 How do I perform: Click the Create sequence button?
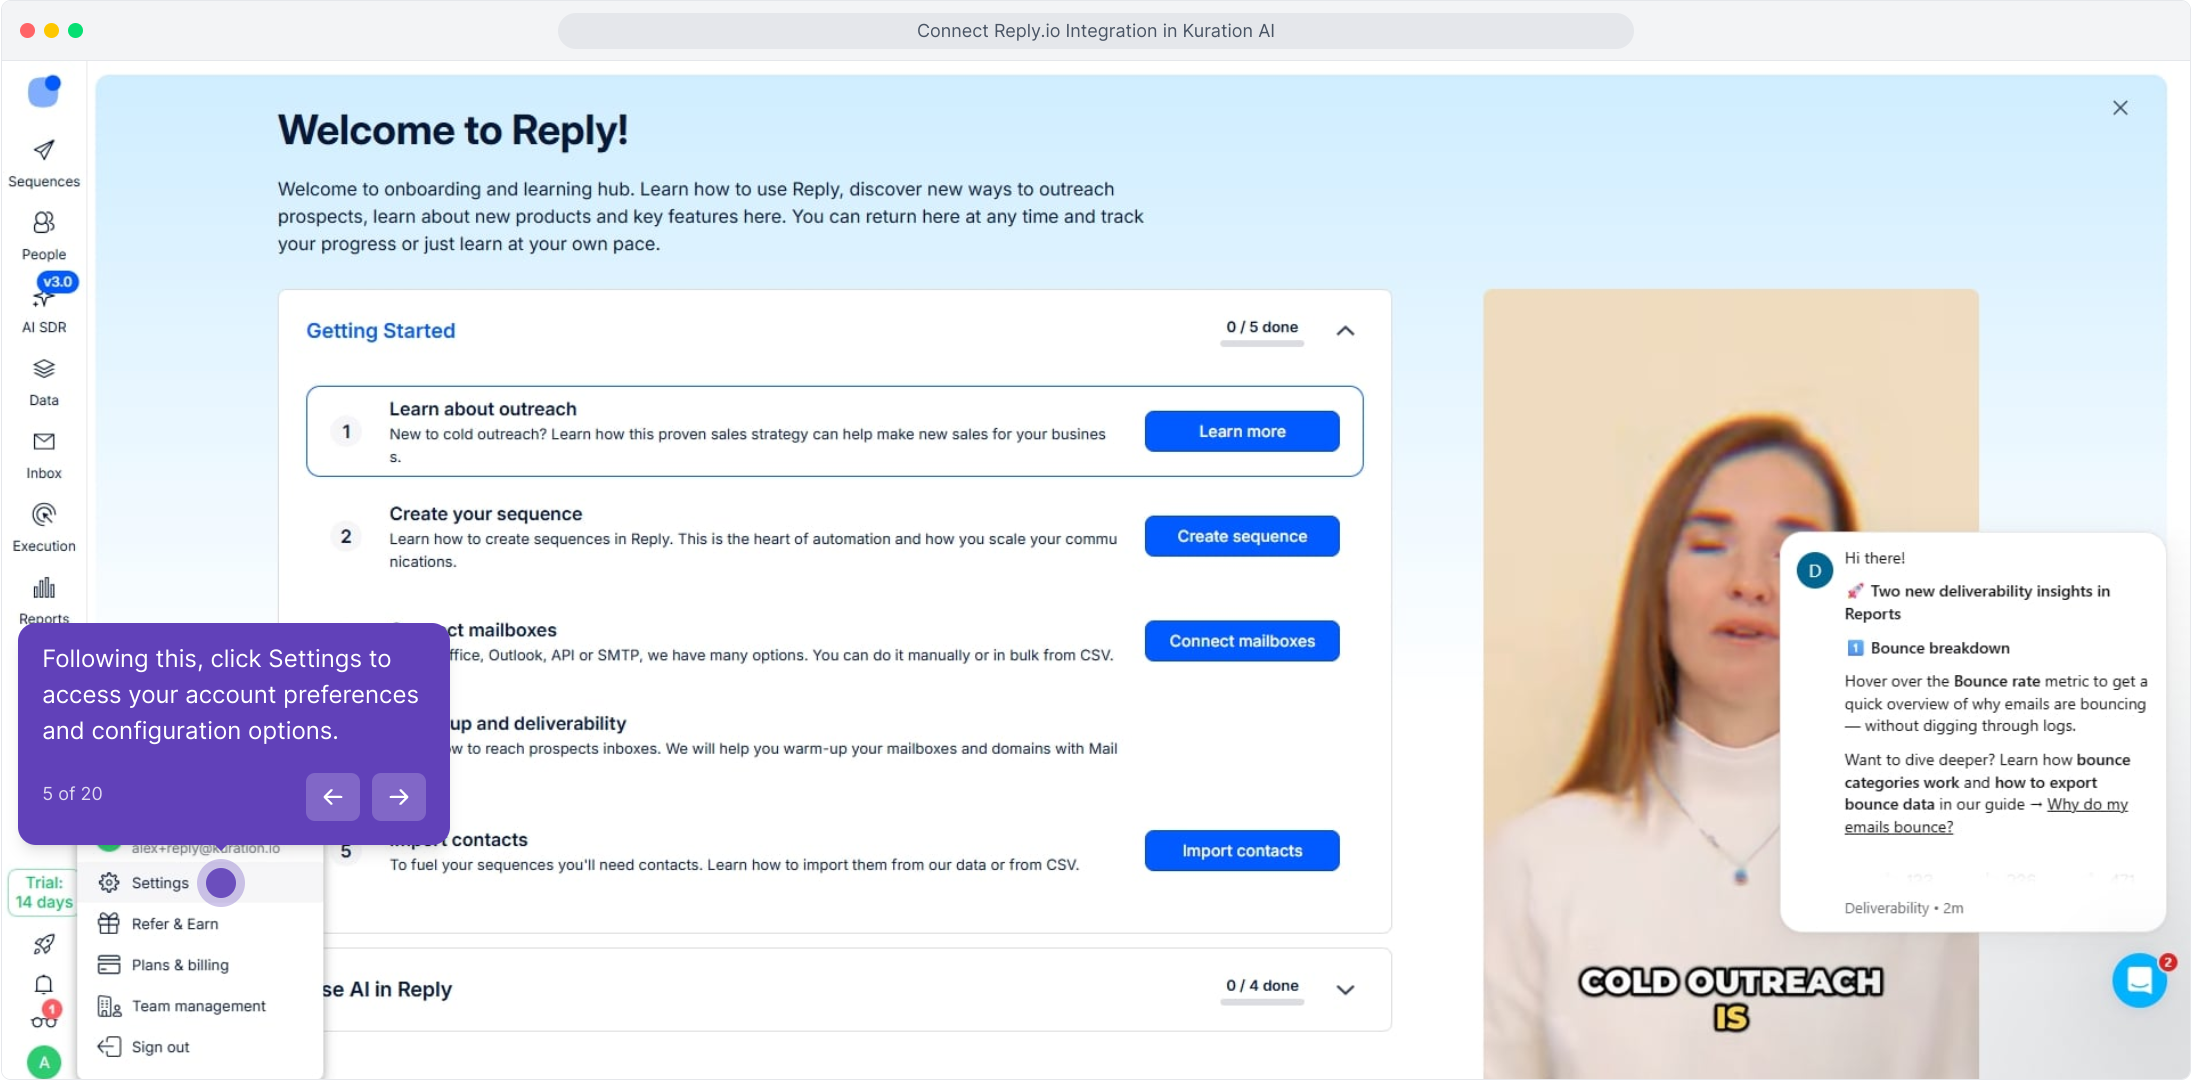click(1242, 536)
